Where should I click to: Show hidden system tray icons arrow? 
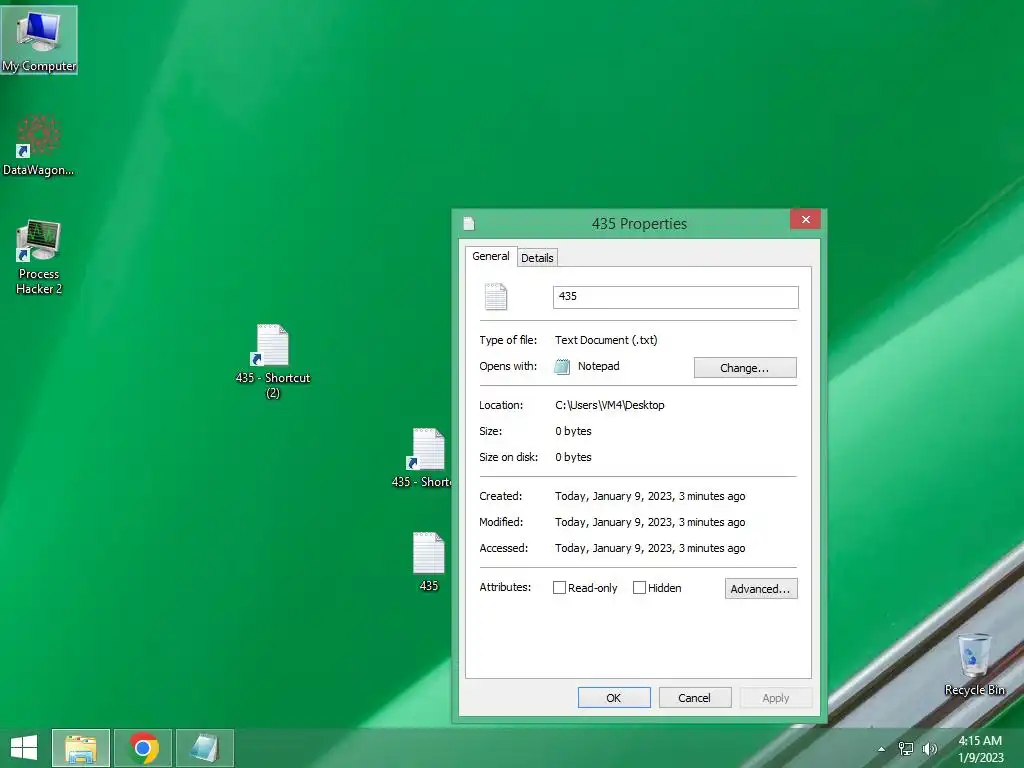(x=882, y=749)
